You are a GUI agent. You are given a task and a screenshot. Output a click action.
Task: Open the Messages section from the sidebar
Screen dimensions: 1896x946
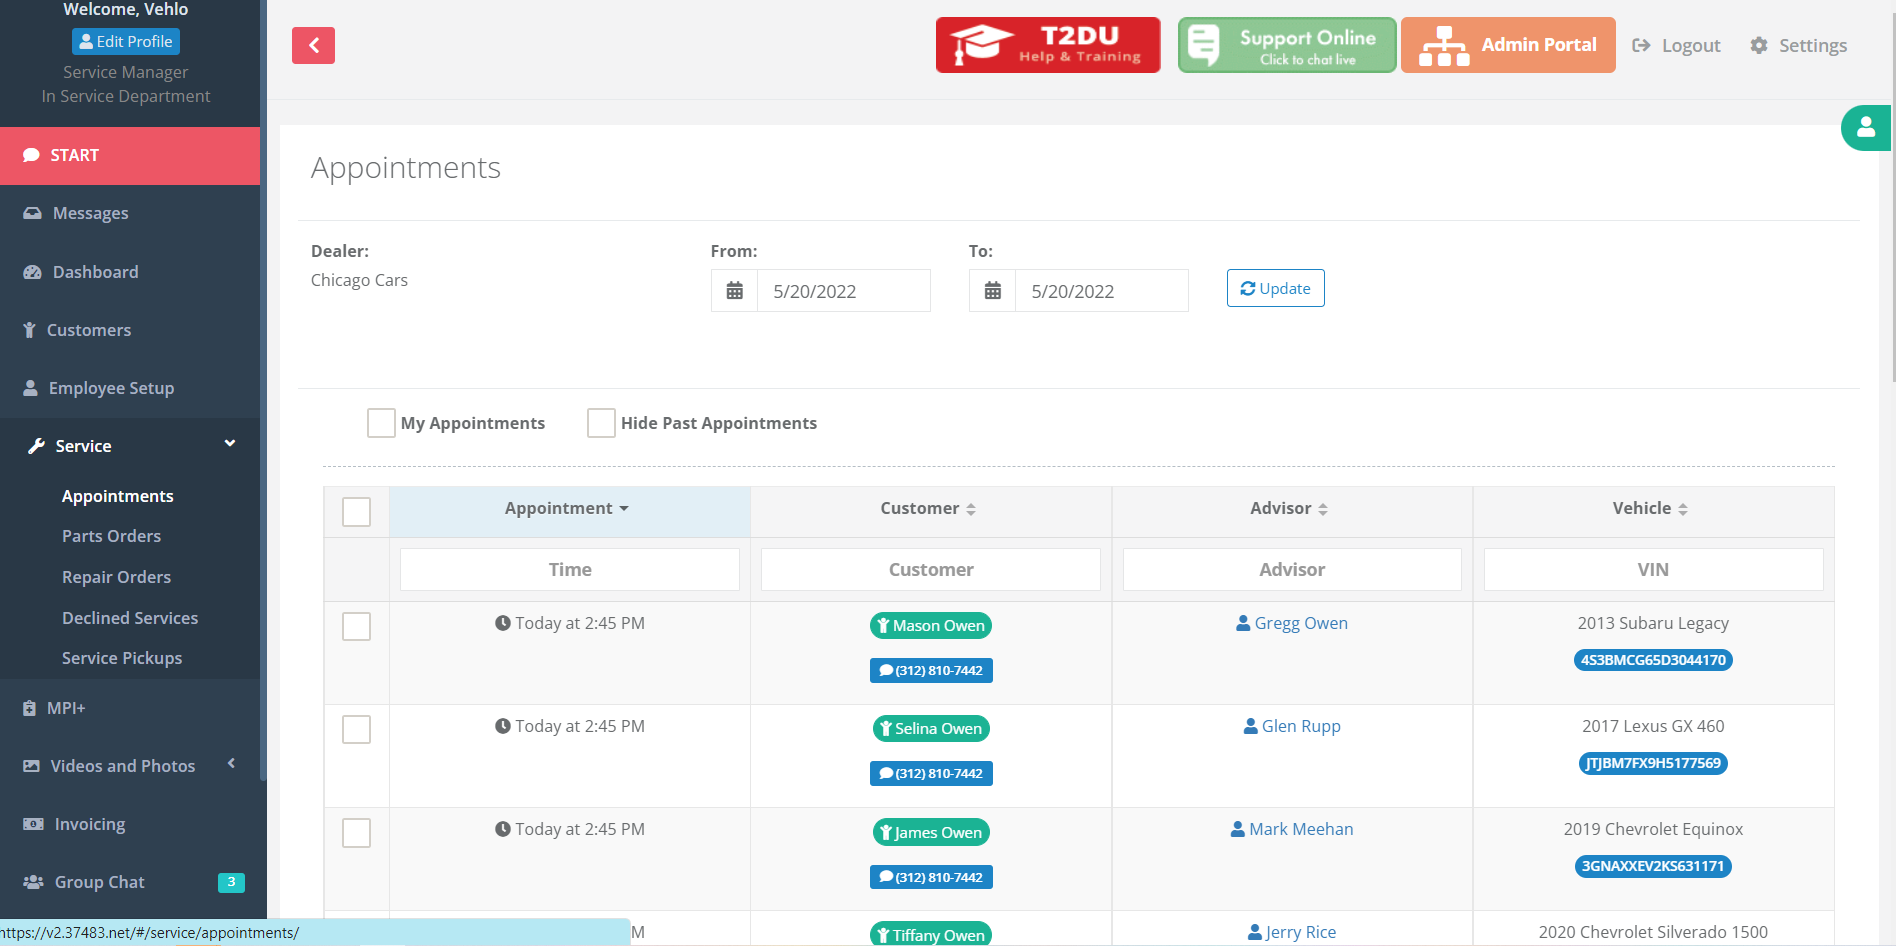point(90,213)
